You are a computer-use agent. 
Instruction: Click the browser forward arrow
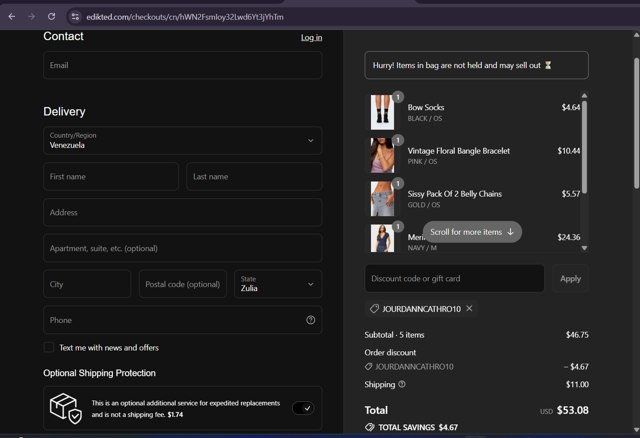[x=31, y=17]
